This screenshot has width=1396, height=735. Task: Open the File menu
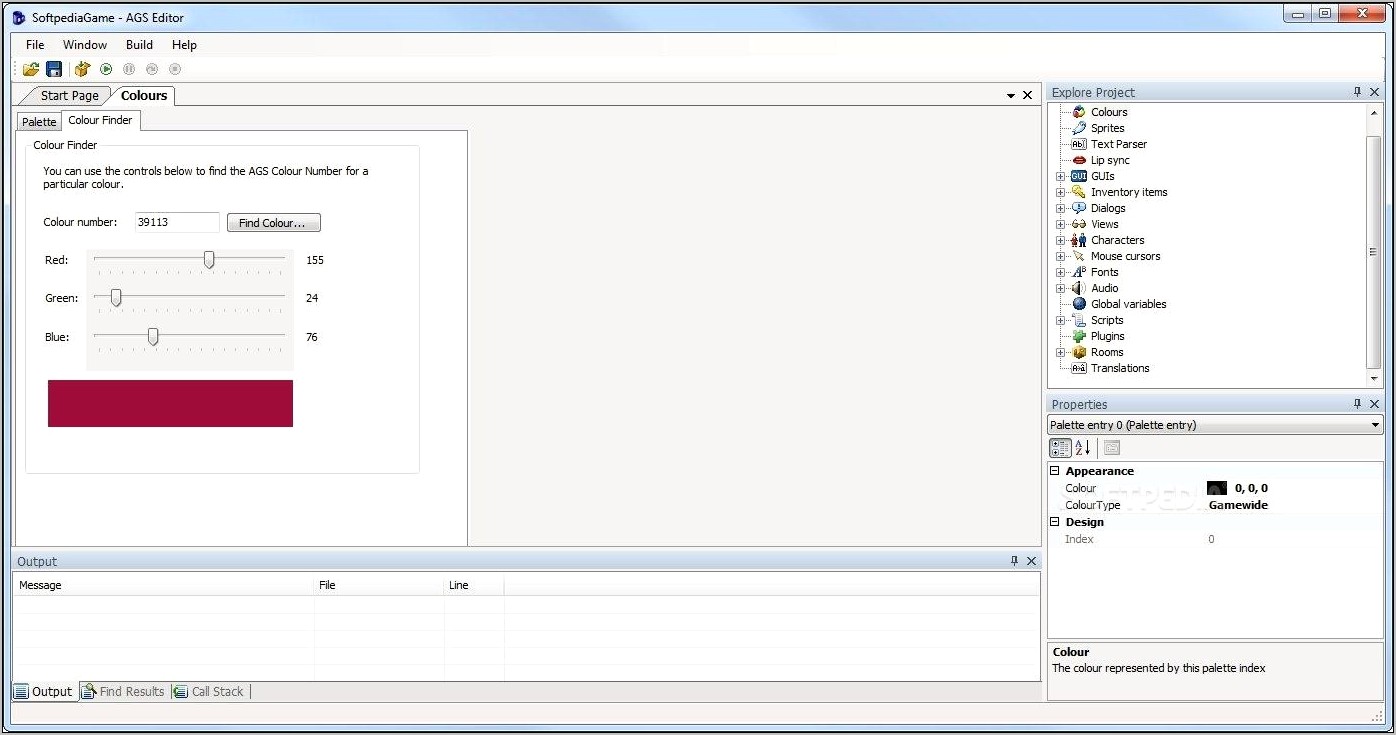[x=35, y=45]
